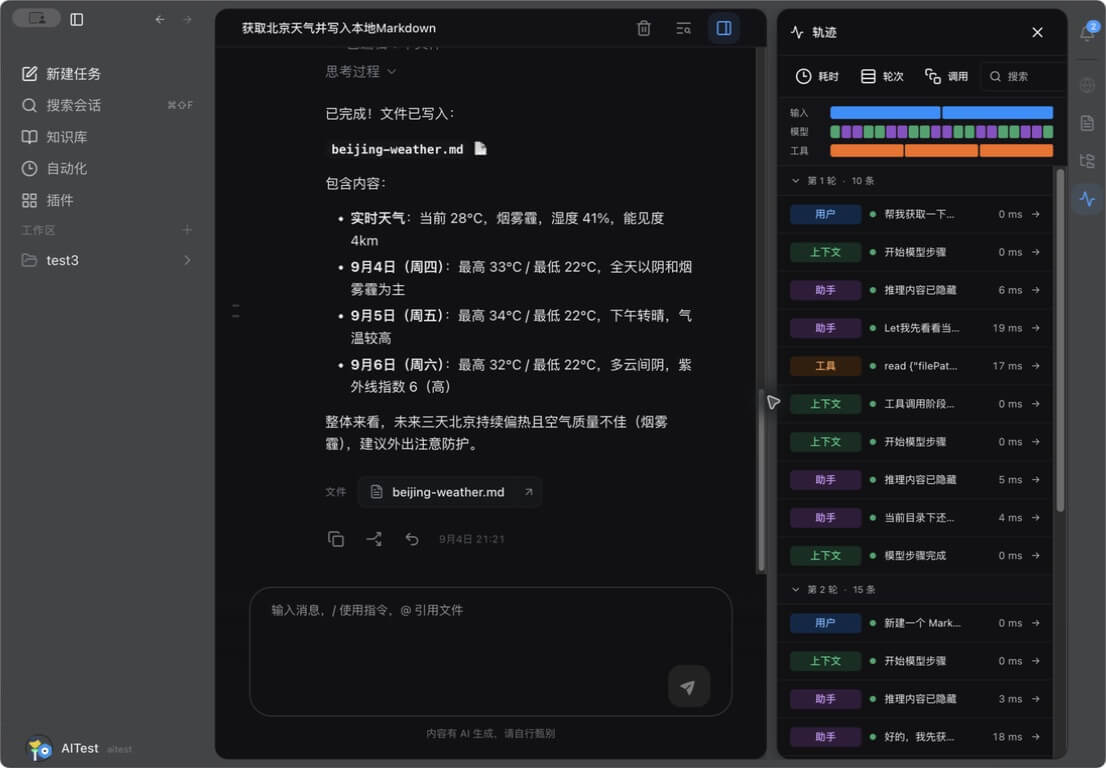The height and width of the screenshot is (768, 1106).
Task: Click the blue 输入 timeline bar
Action: (941, 113)
